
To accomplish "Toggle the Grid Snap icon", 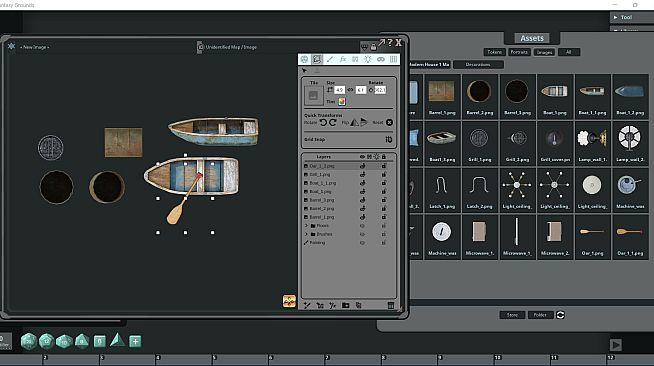I will [388, 139].
